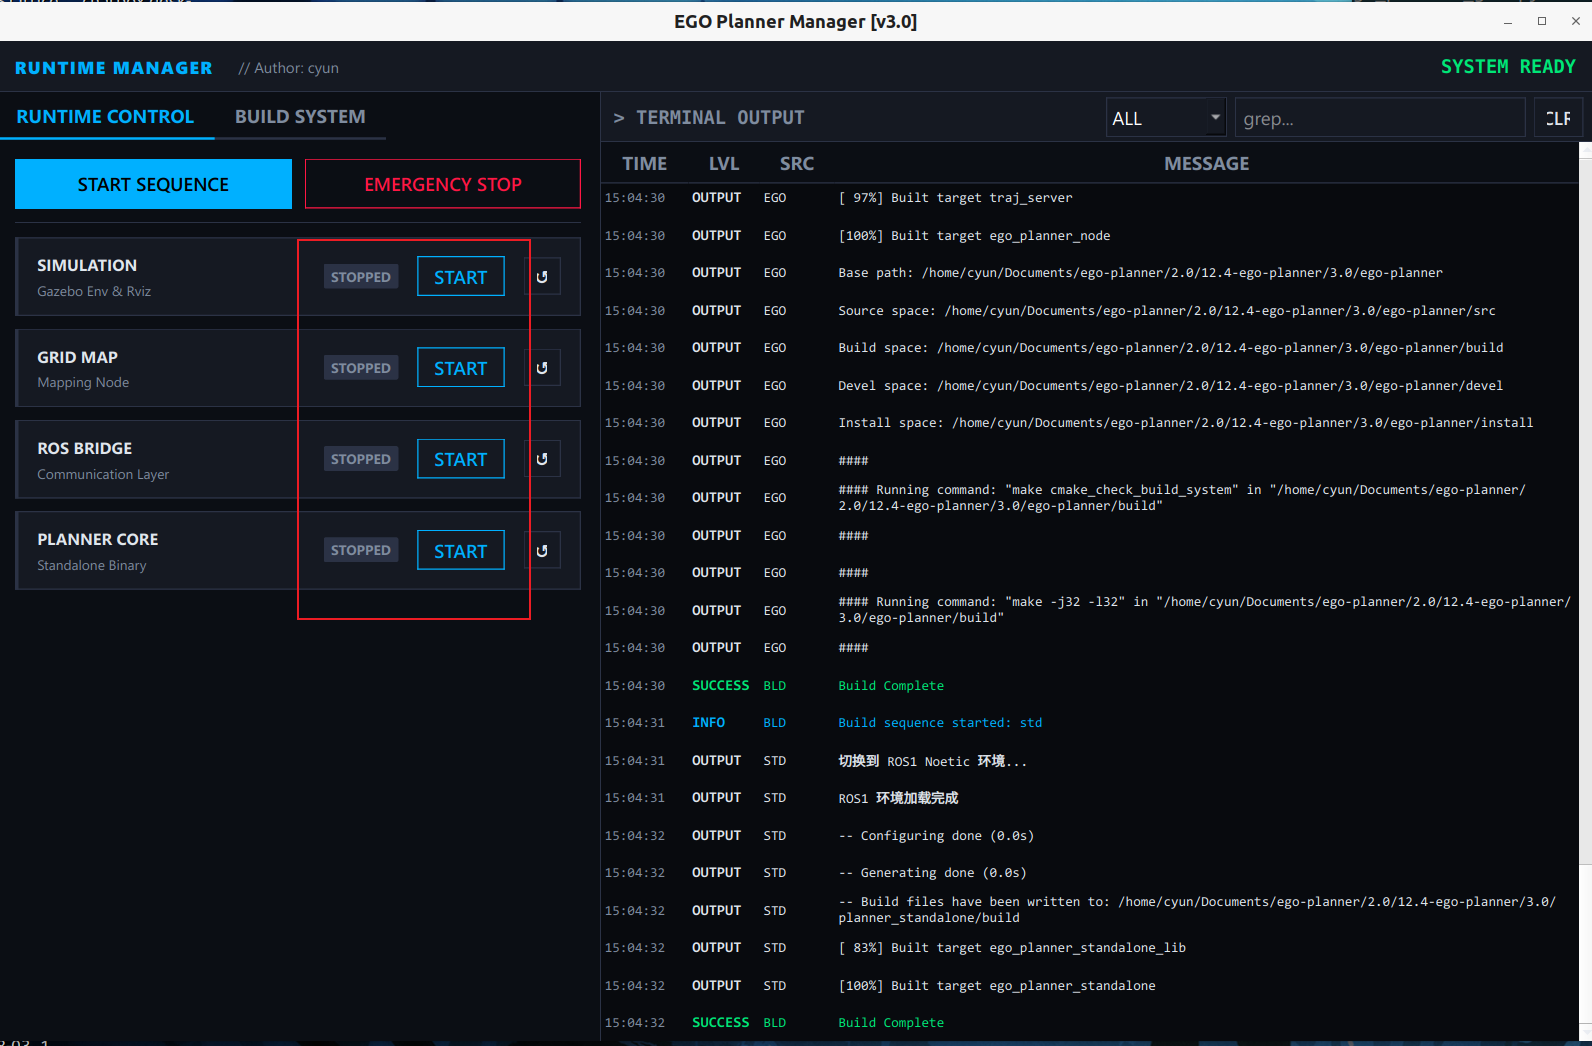This screenshot has width=1592, height=1046.
Task: Open the ALL log level filter dropdown
Action: (x=1166, y=118)
